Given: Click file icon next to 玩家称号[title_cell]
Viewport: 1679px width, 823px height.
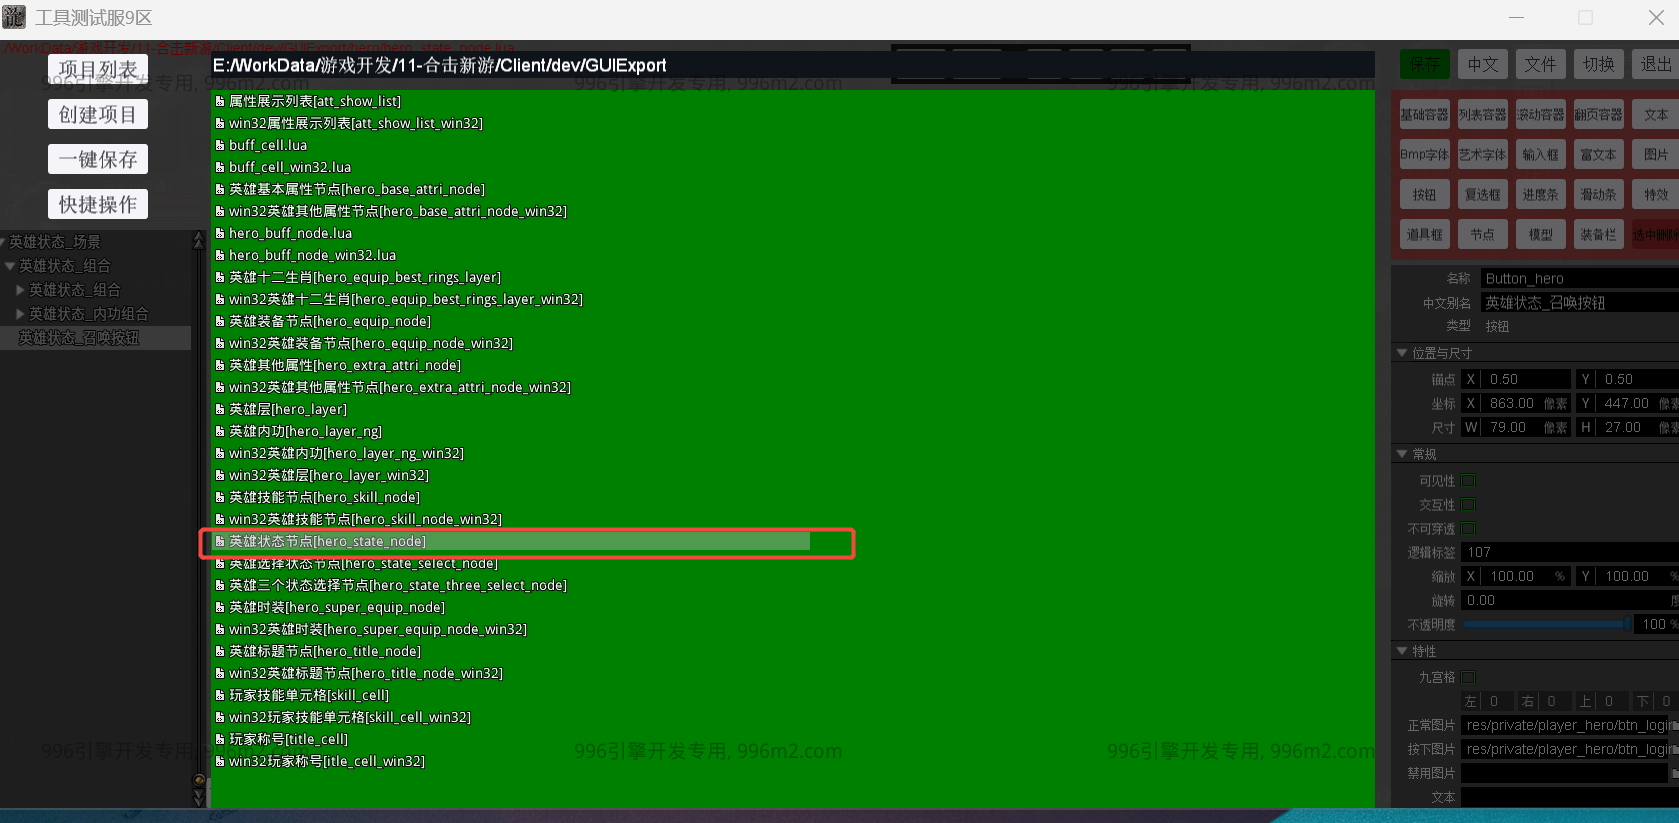Looking at the screenshot, I should click(x=220, y=740).
